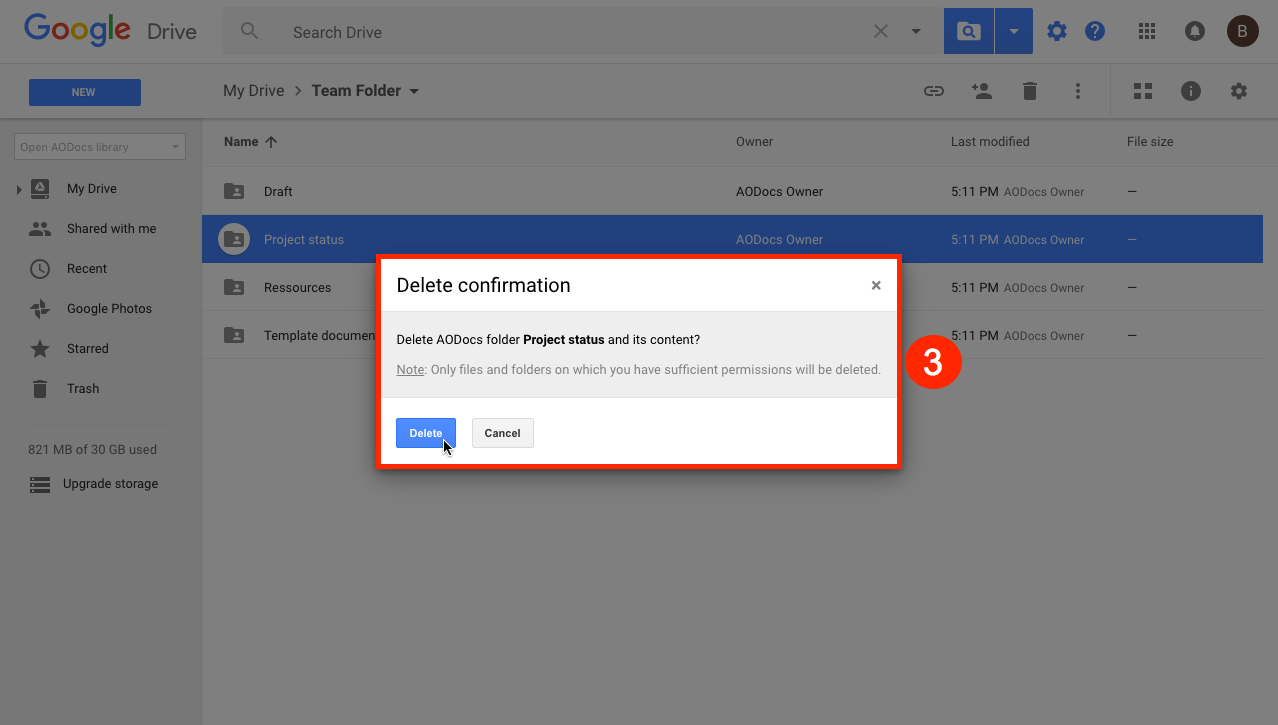Sort by the Name column header
Screen dimensions: 1278x725
click(x=241, y=142)
